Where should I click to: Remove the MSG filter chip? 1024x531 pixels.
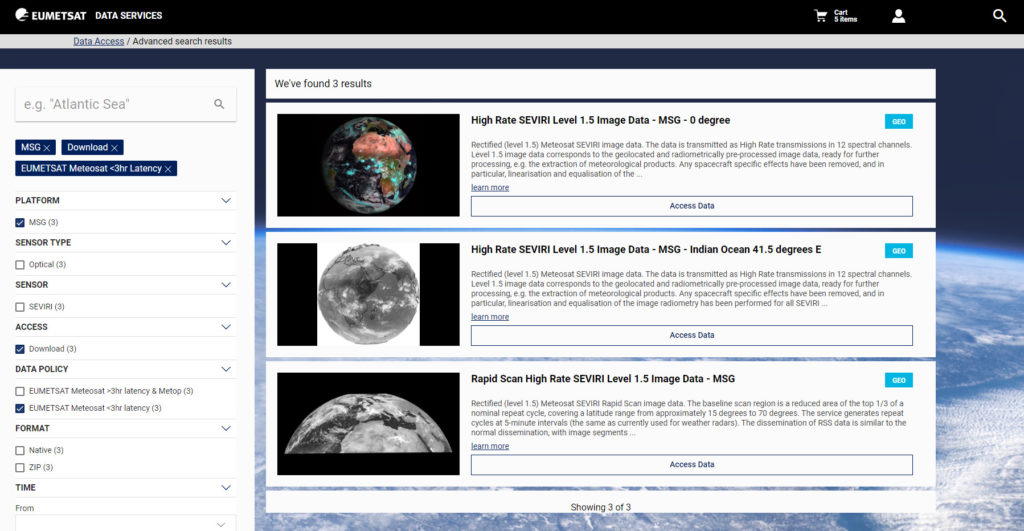coord(47,148)
